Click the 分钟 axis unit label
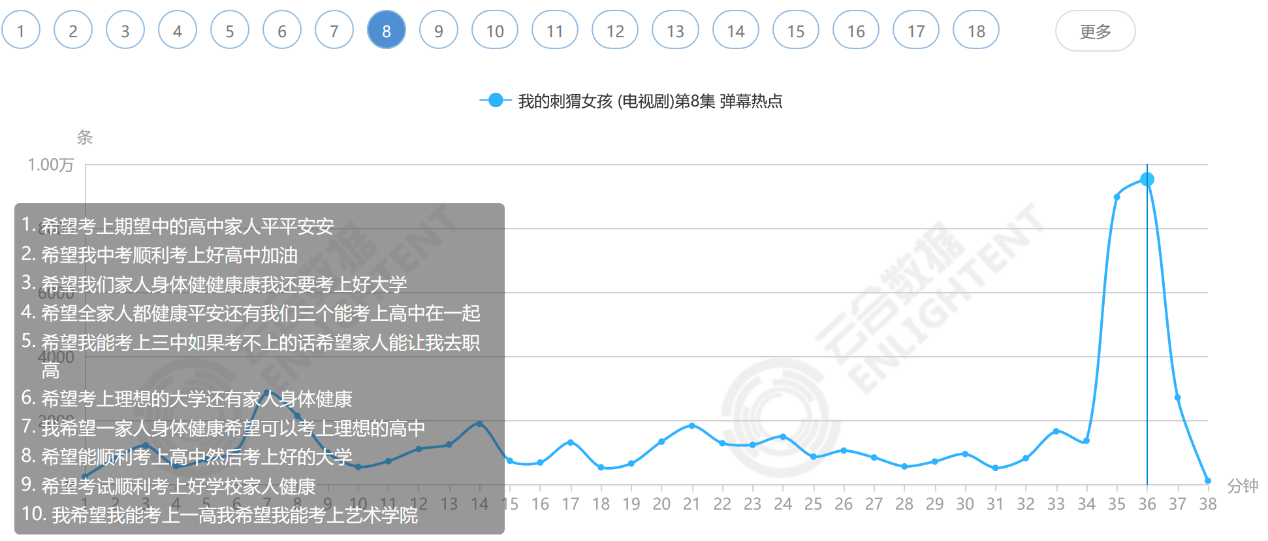Image resolution: width=1268 pixels, height=541 pixels. click(x=1242, y=486)
